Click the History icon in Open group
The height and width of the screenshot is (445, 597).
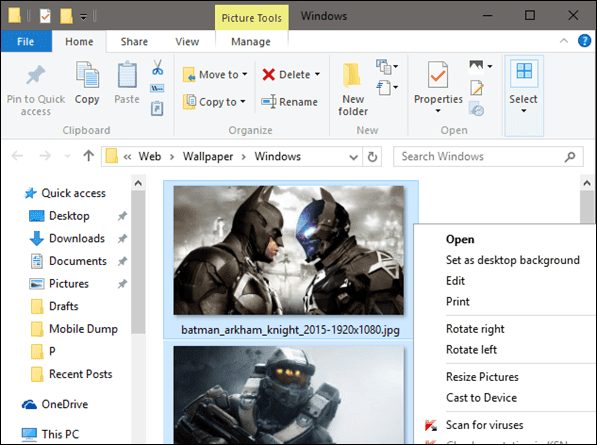pyautogui.click(x=476, y=109)
